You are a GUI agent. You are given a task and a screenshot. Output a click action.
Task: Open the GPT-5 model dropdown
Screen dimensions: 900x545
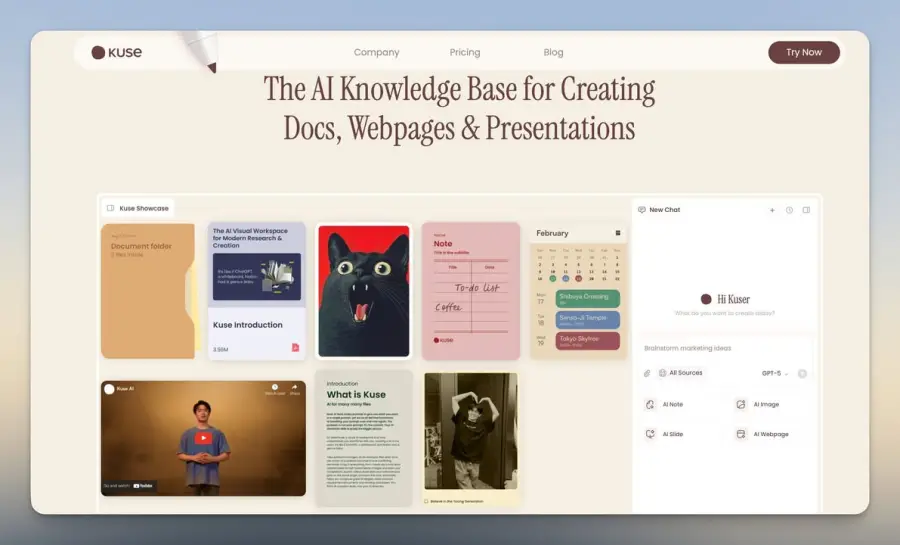(x=775, y=373)
